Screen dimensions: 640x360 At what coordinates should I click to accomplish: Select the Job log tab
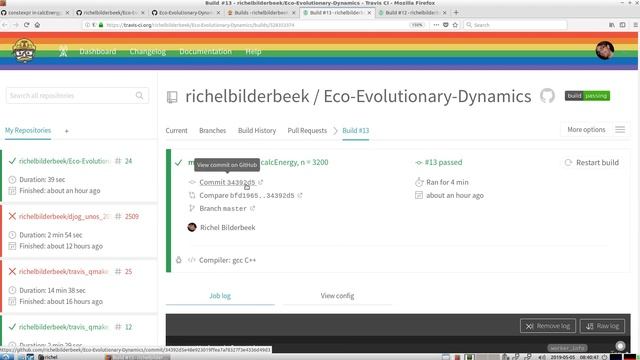(220, 296)
